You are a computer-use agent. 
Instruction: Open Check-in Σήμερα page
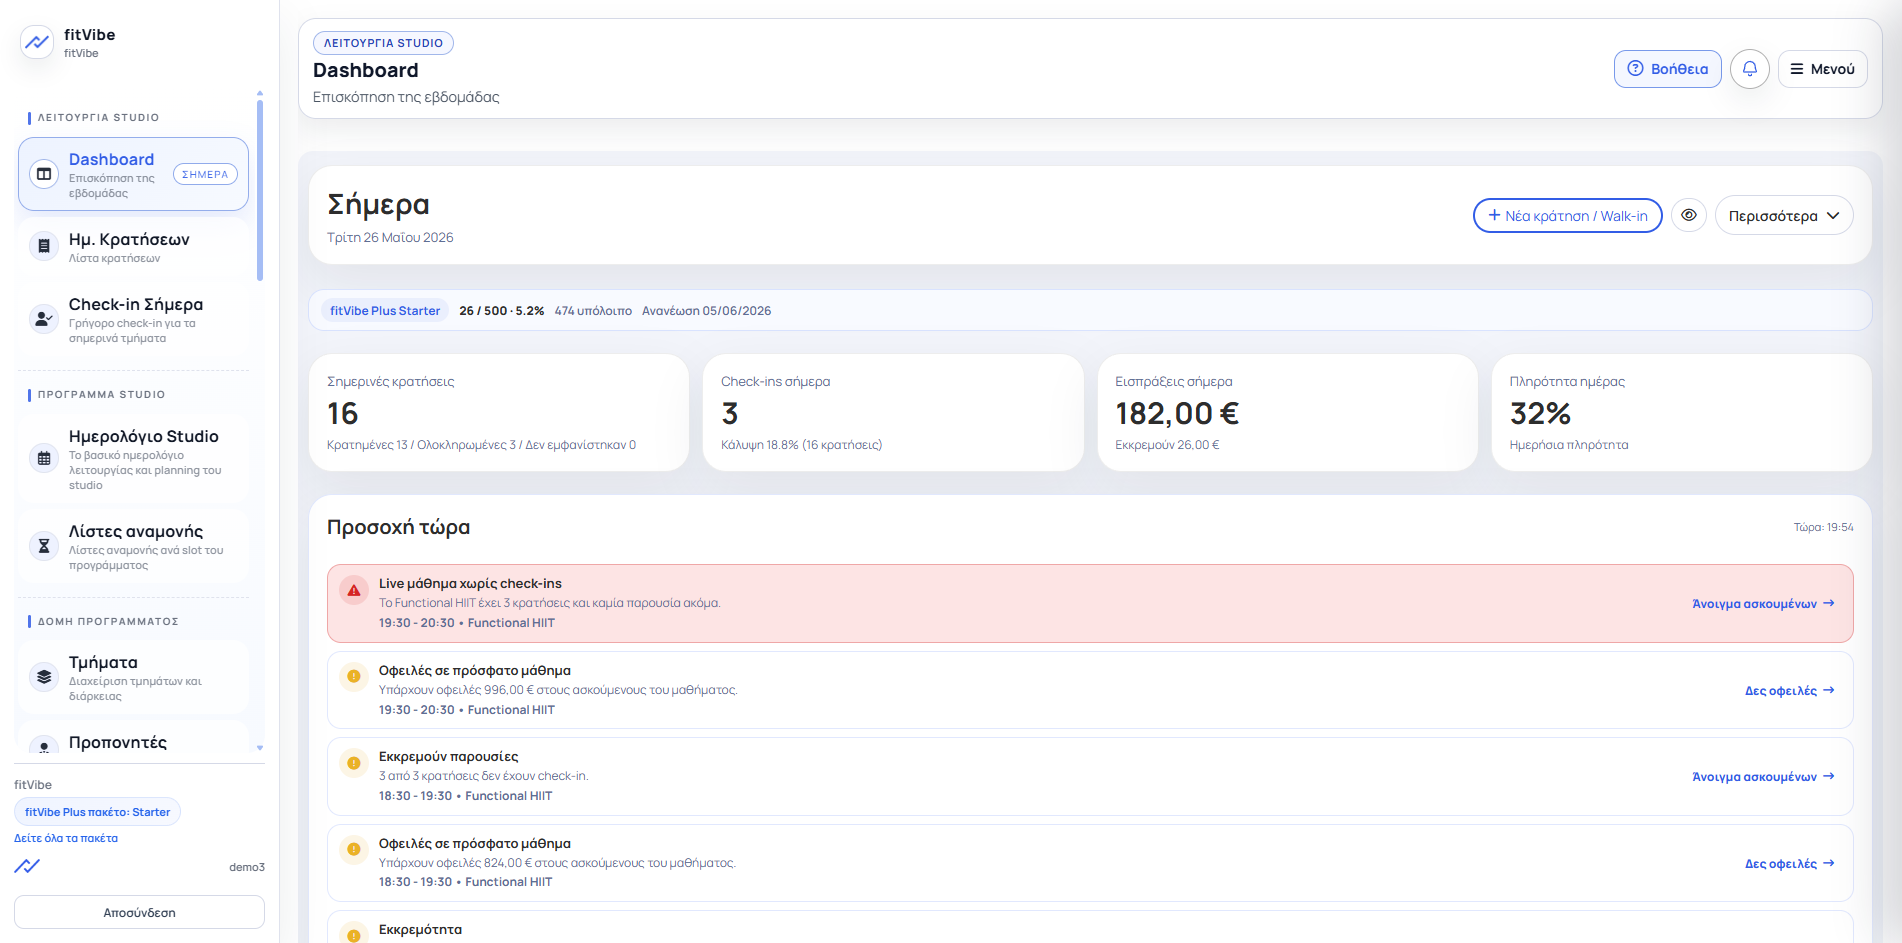133,320
